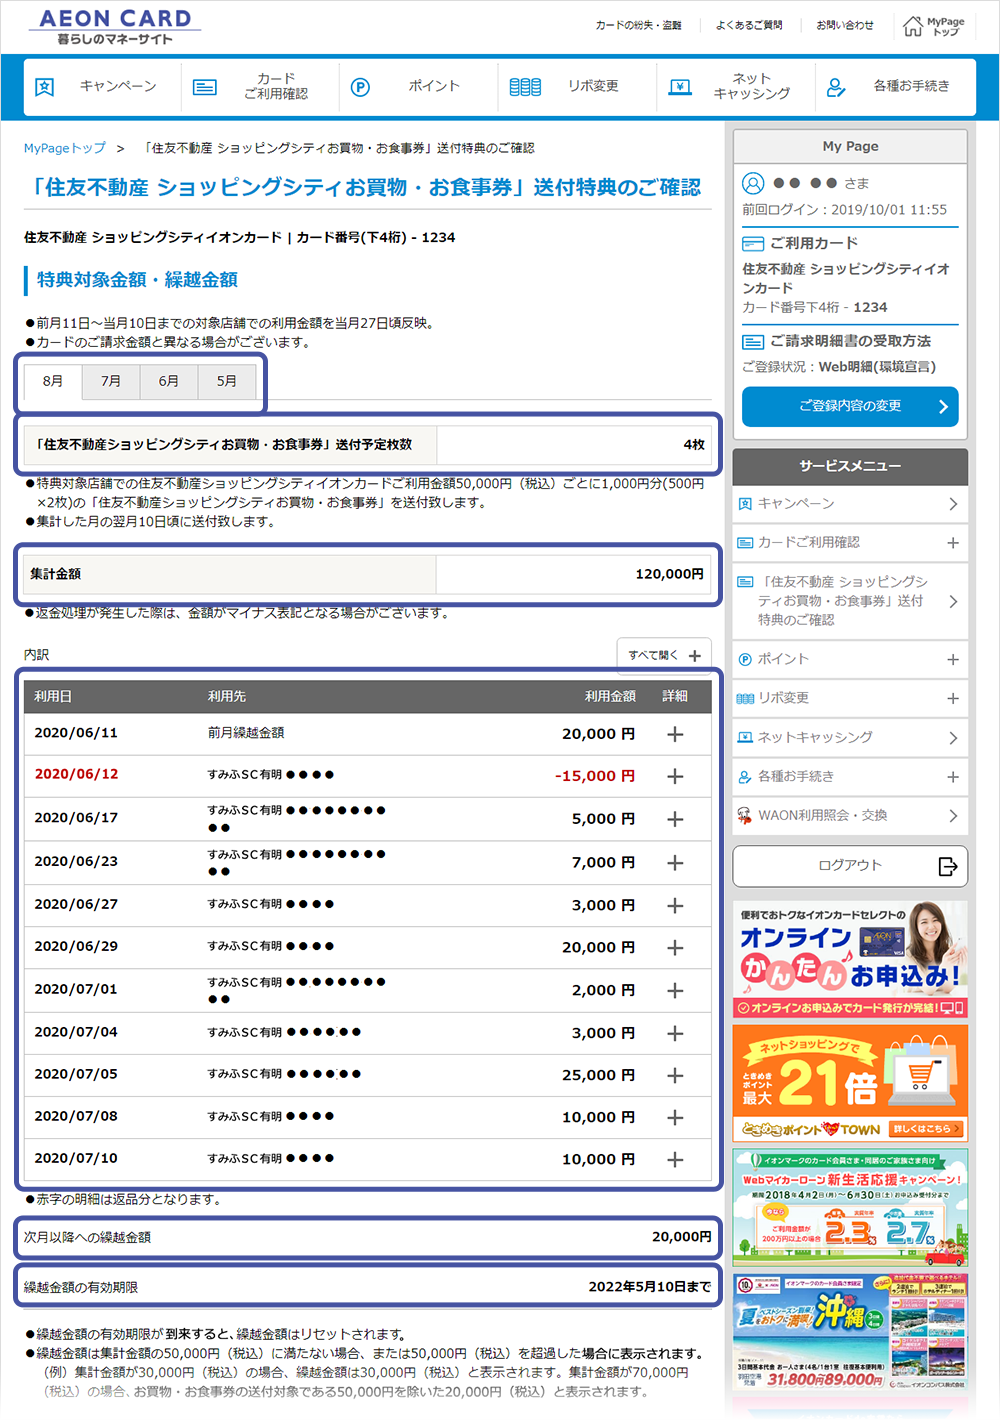This screenshot has height=1421, width=1000.
Task: Click the user avatar icon in My Page
Action: coord(753,183)
